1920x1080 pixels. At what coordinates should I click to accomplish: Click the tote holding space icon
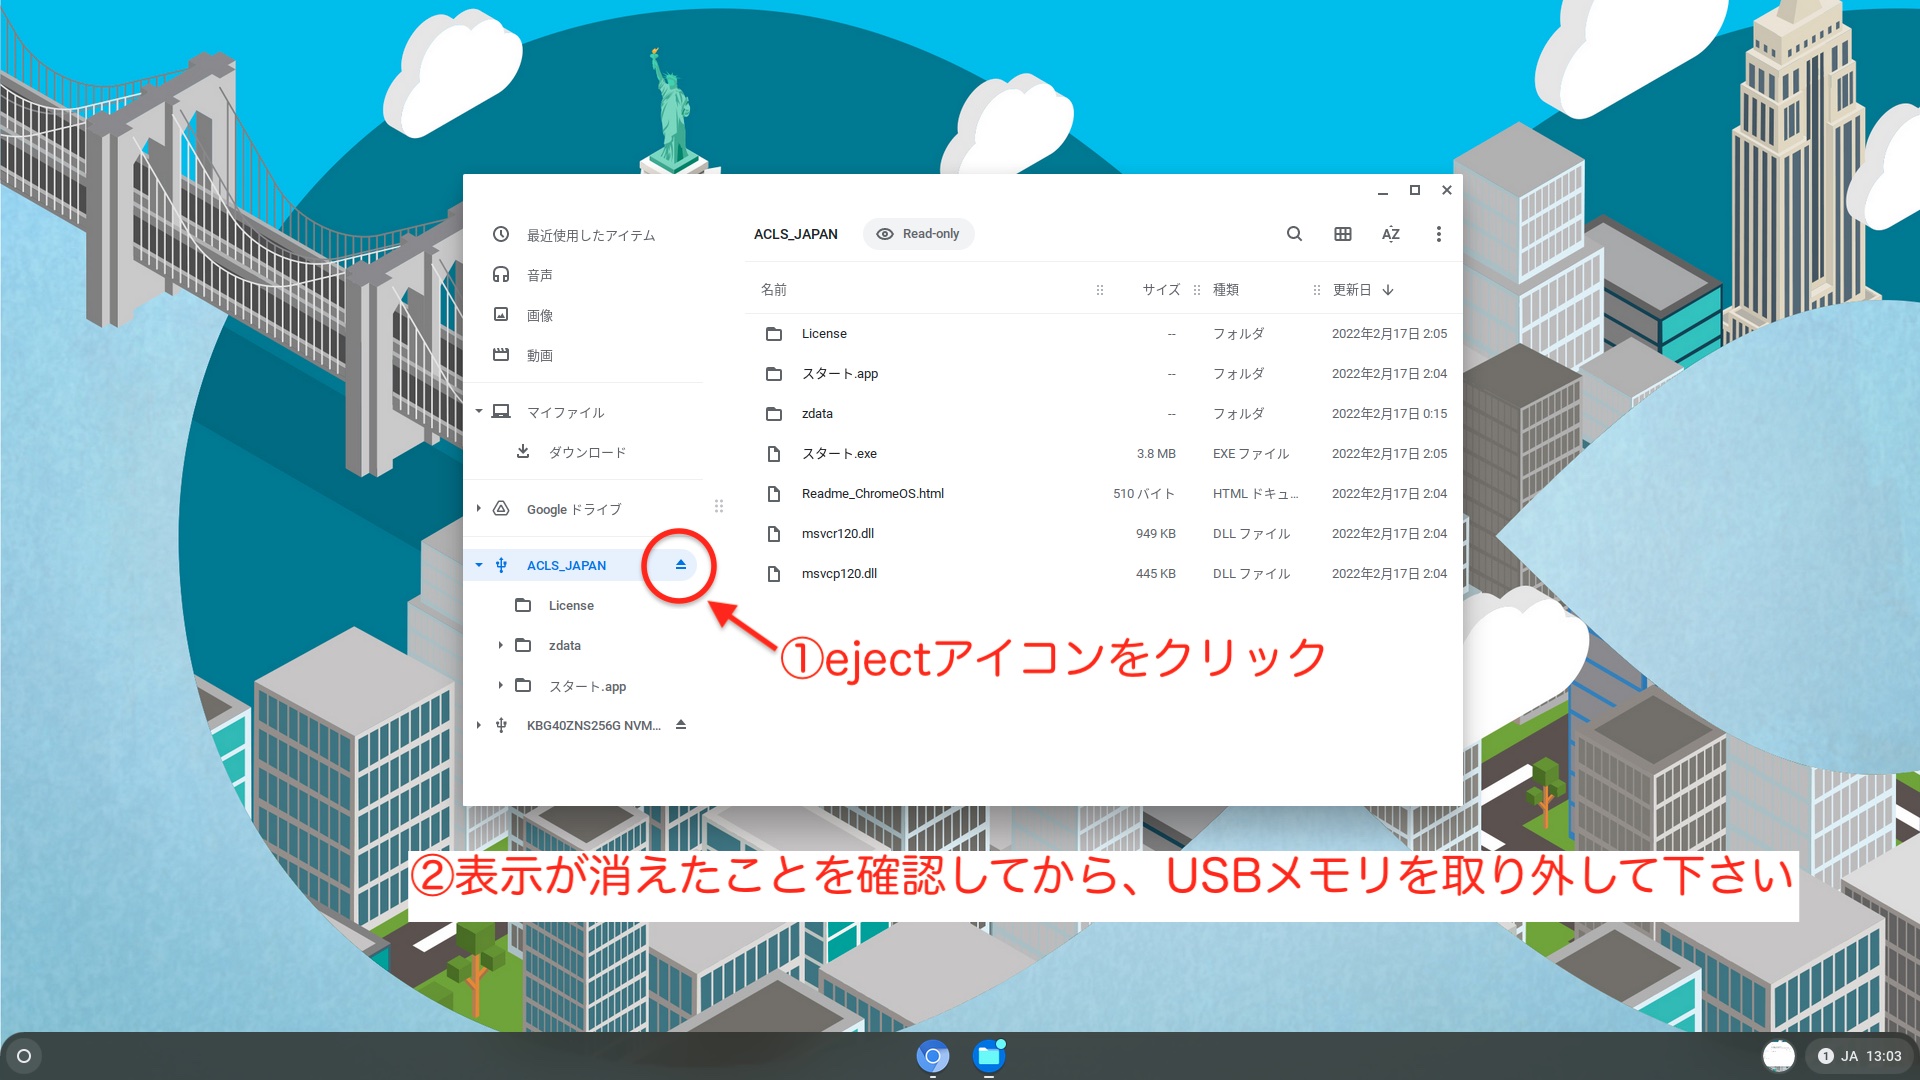coord(1778,1056)
